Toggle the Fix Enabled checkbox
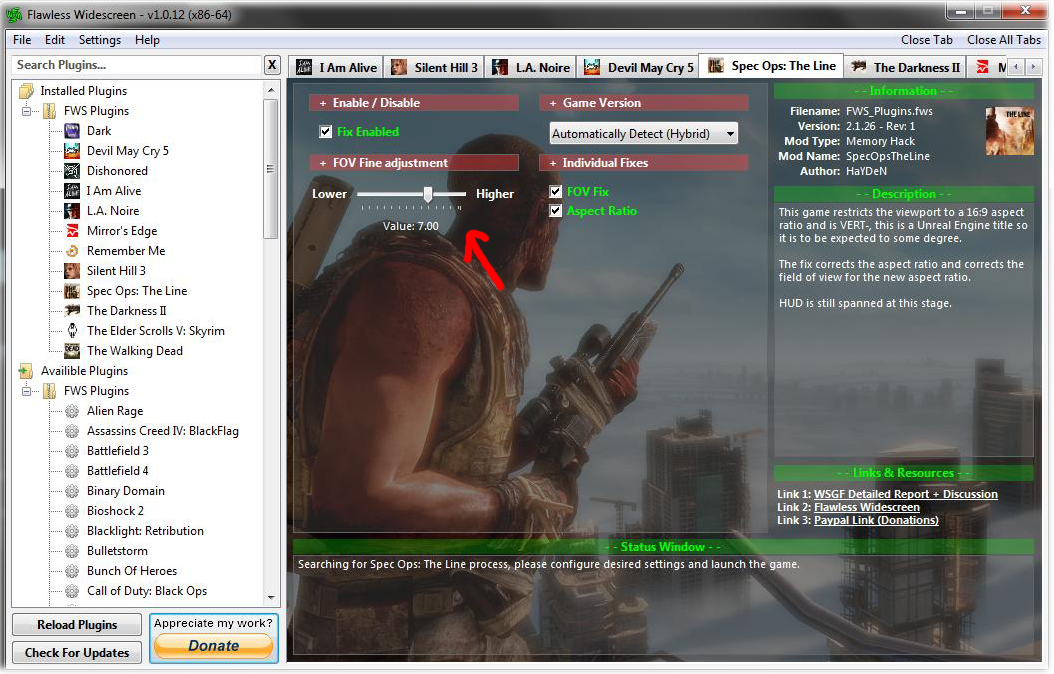 325,132
